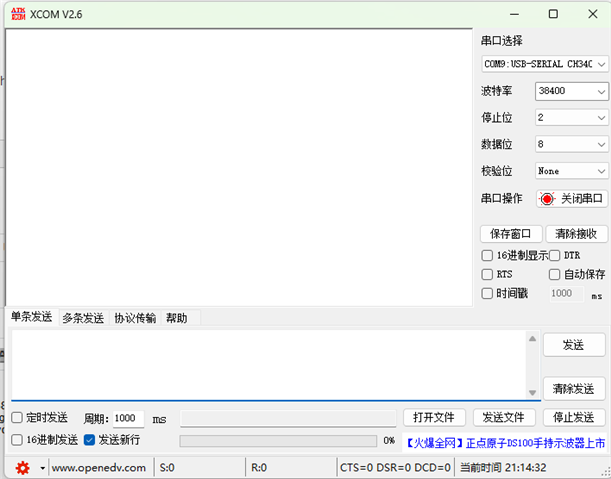Click 关闭串口 to close the serial port
Viewport: 611px width, 479px height.
click(572, 199)
